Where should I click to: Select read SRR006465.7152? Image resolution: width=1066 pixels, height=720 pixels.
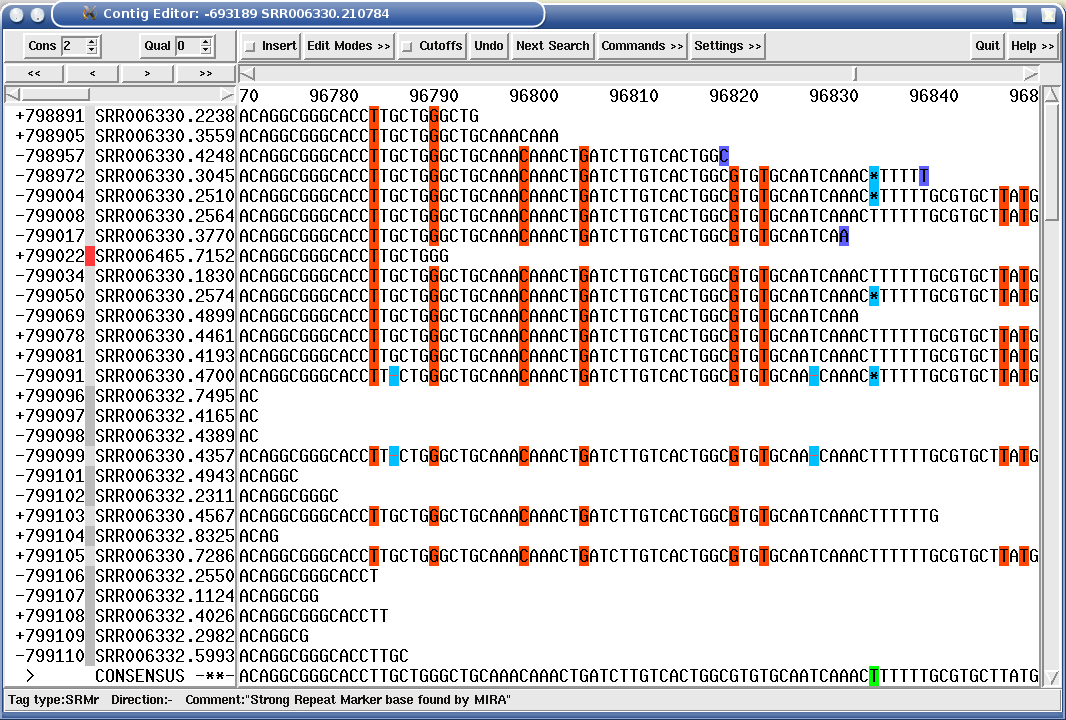pyautogui.click(x=165, y=256)
